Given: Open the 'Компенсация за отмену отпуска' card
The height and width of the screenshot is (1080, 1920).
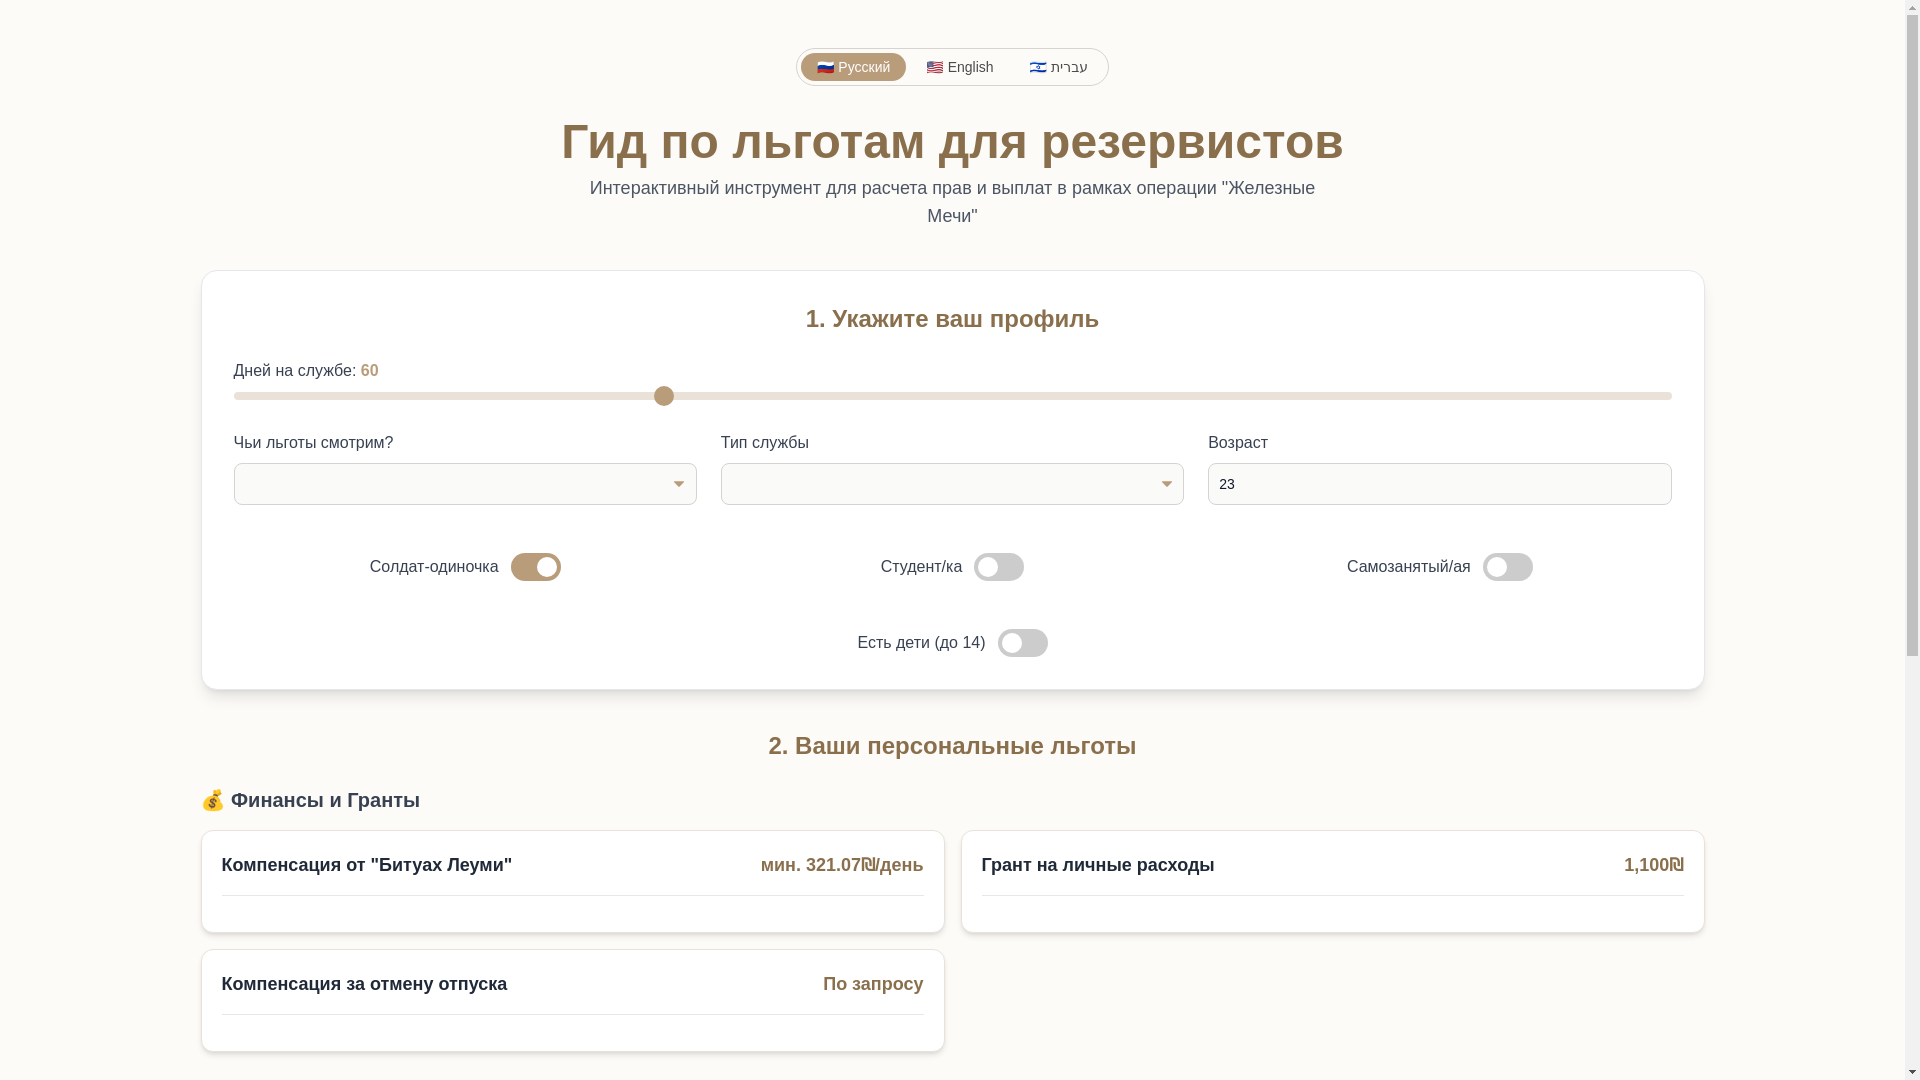Looking at the screenshot, I should (x=573, y=1001).
